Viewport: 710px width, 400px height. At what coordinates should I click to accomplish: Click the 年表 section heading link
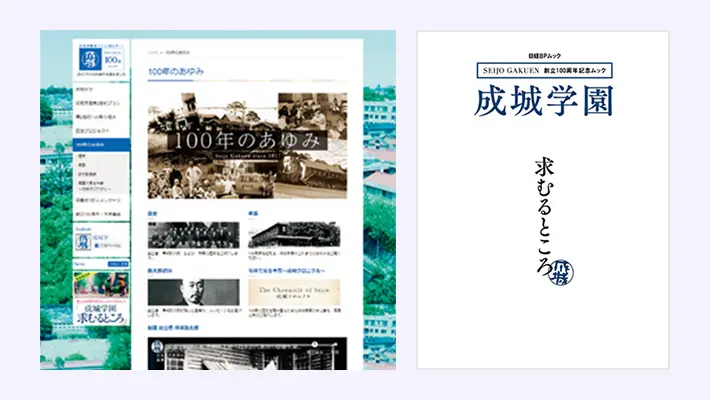pyautogui.click(x=253, y=212)
